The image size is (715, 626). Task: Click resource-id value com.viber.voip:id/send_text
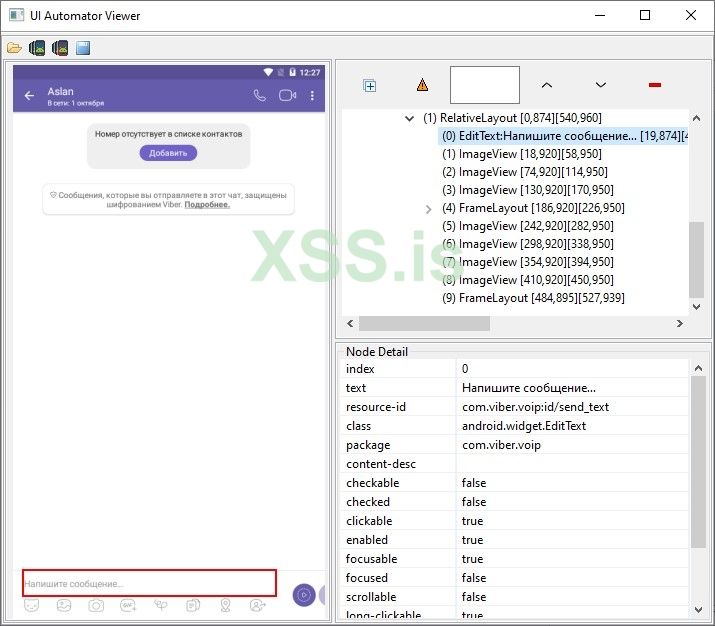pyautogui.click(x=535, y=407)
